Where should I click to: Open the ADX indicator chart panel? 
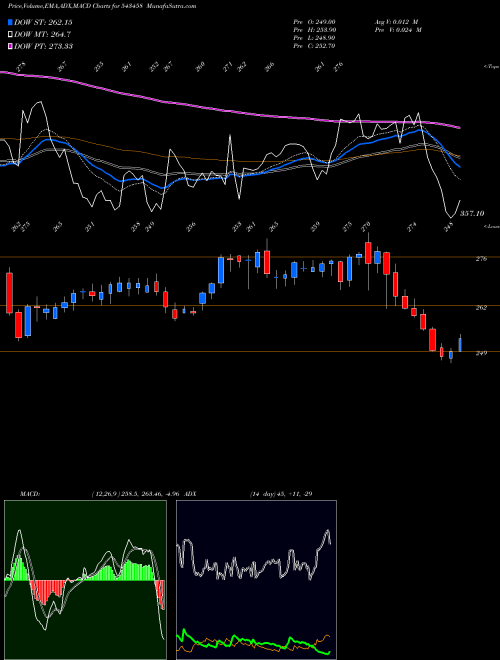pyautogui.click(x=256, y=580)
